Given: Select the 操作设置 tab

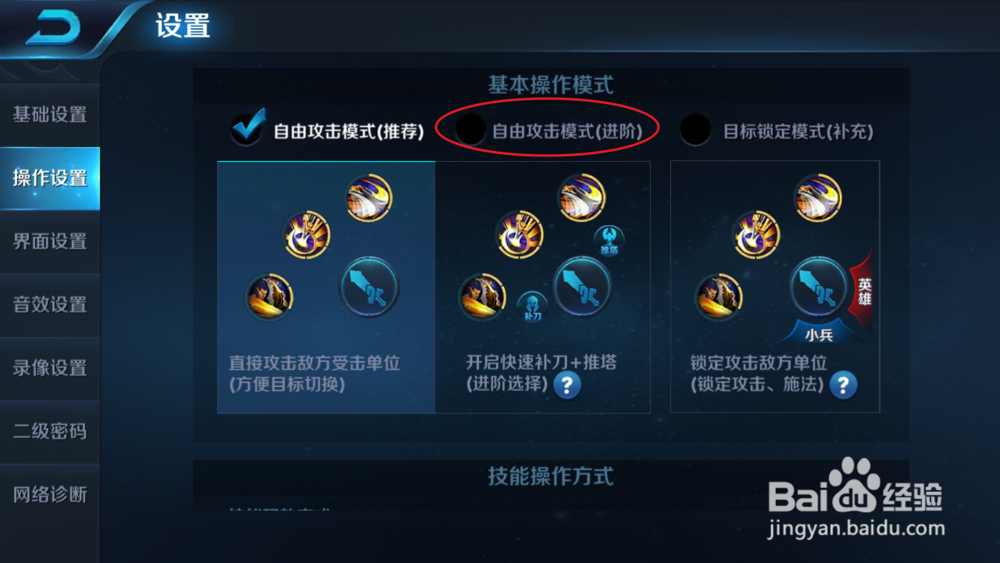Looking at the screenshot, I should click(x=50, y=178).
